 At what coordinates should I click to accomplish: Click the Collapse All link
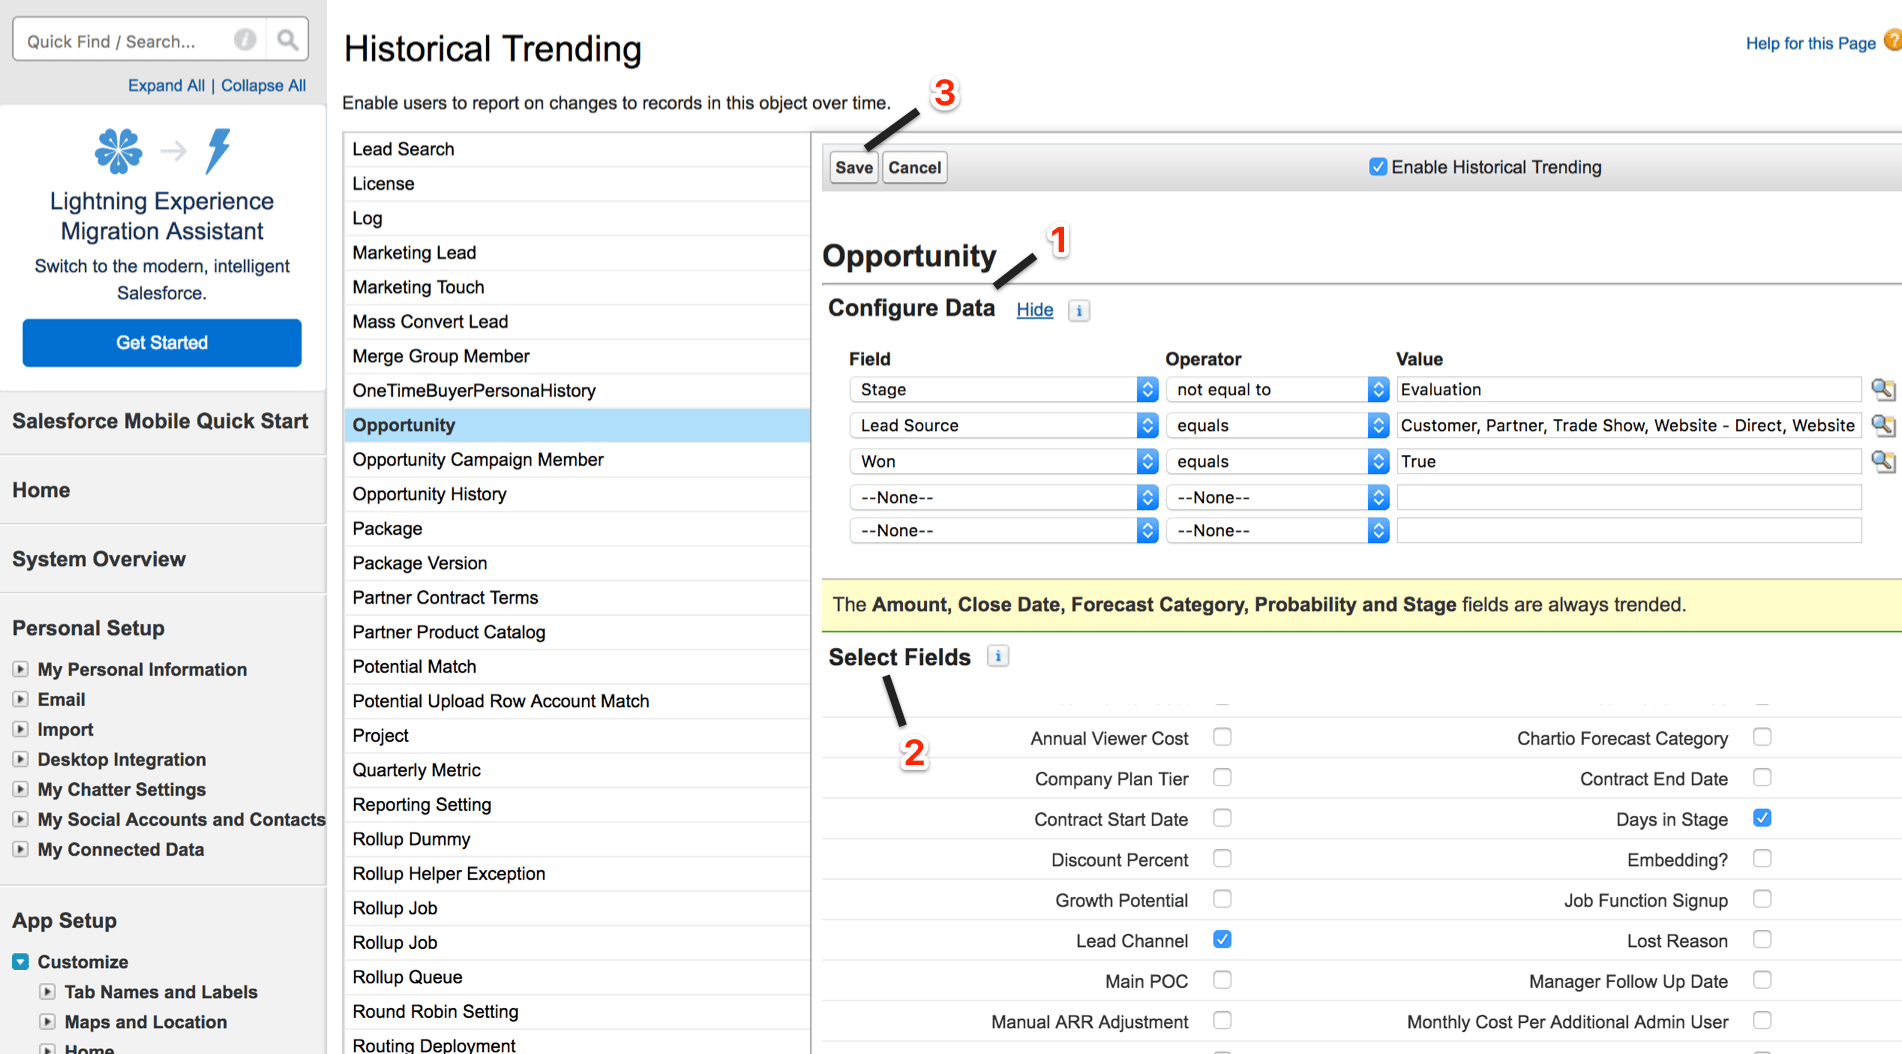[263, 85]
